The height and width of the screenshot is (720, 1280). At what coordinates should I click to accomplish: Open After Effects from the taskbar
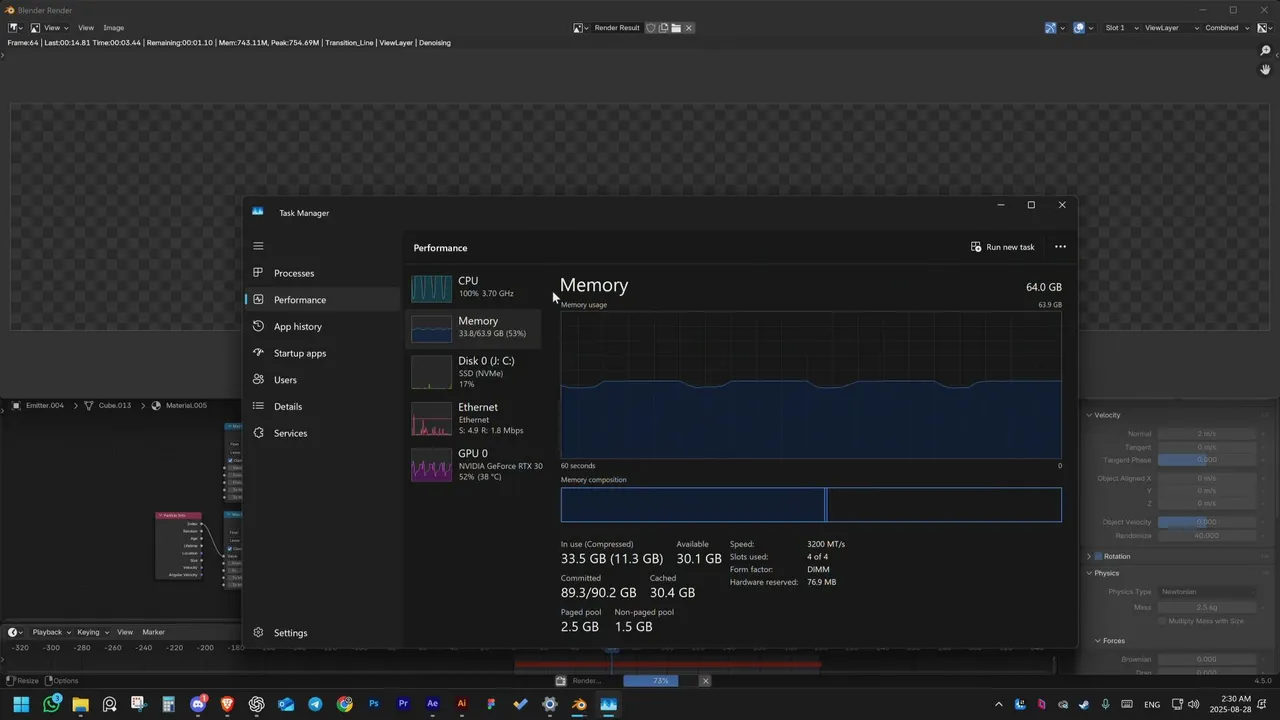pos(432,704)
